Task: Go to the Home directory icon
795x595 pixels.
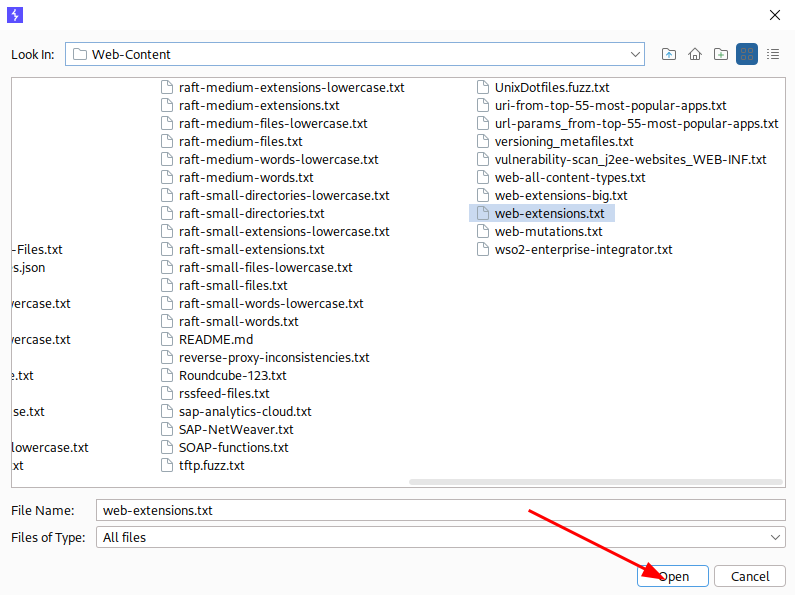Action: (695, 54)
